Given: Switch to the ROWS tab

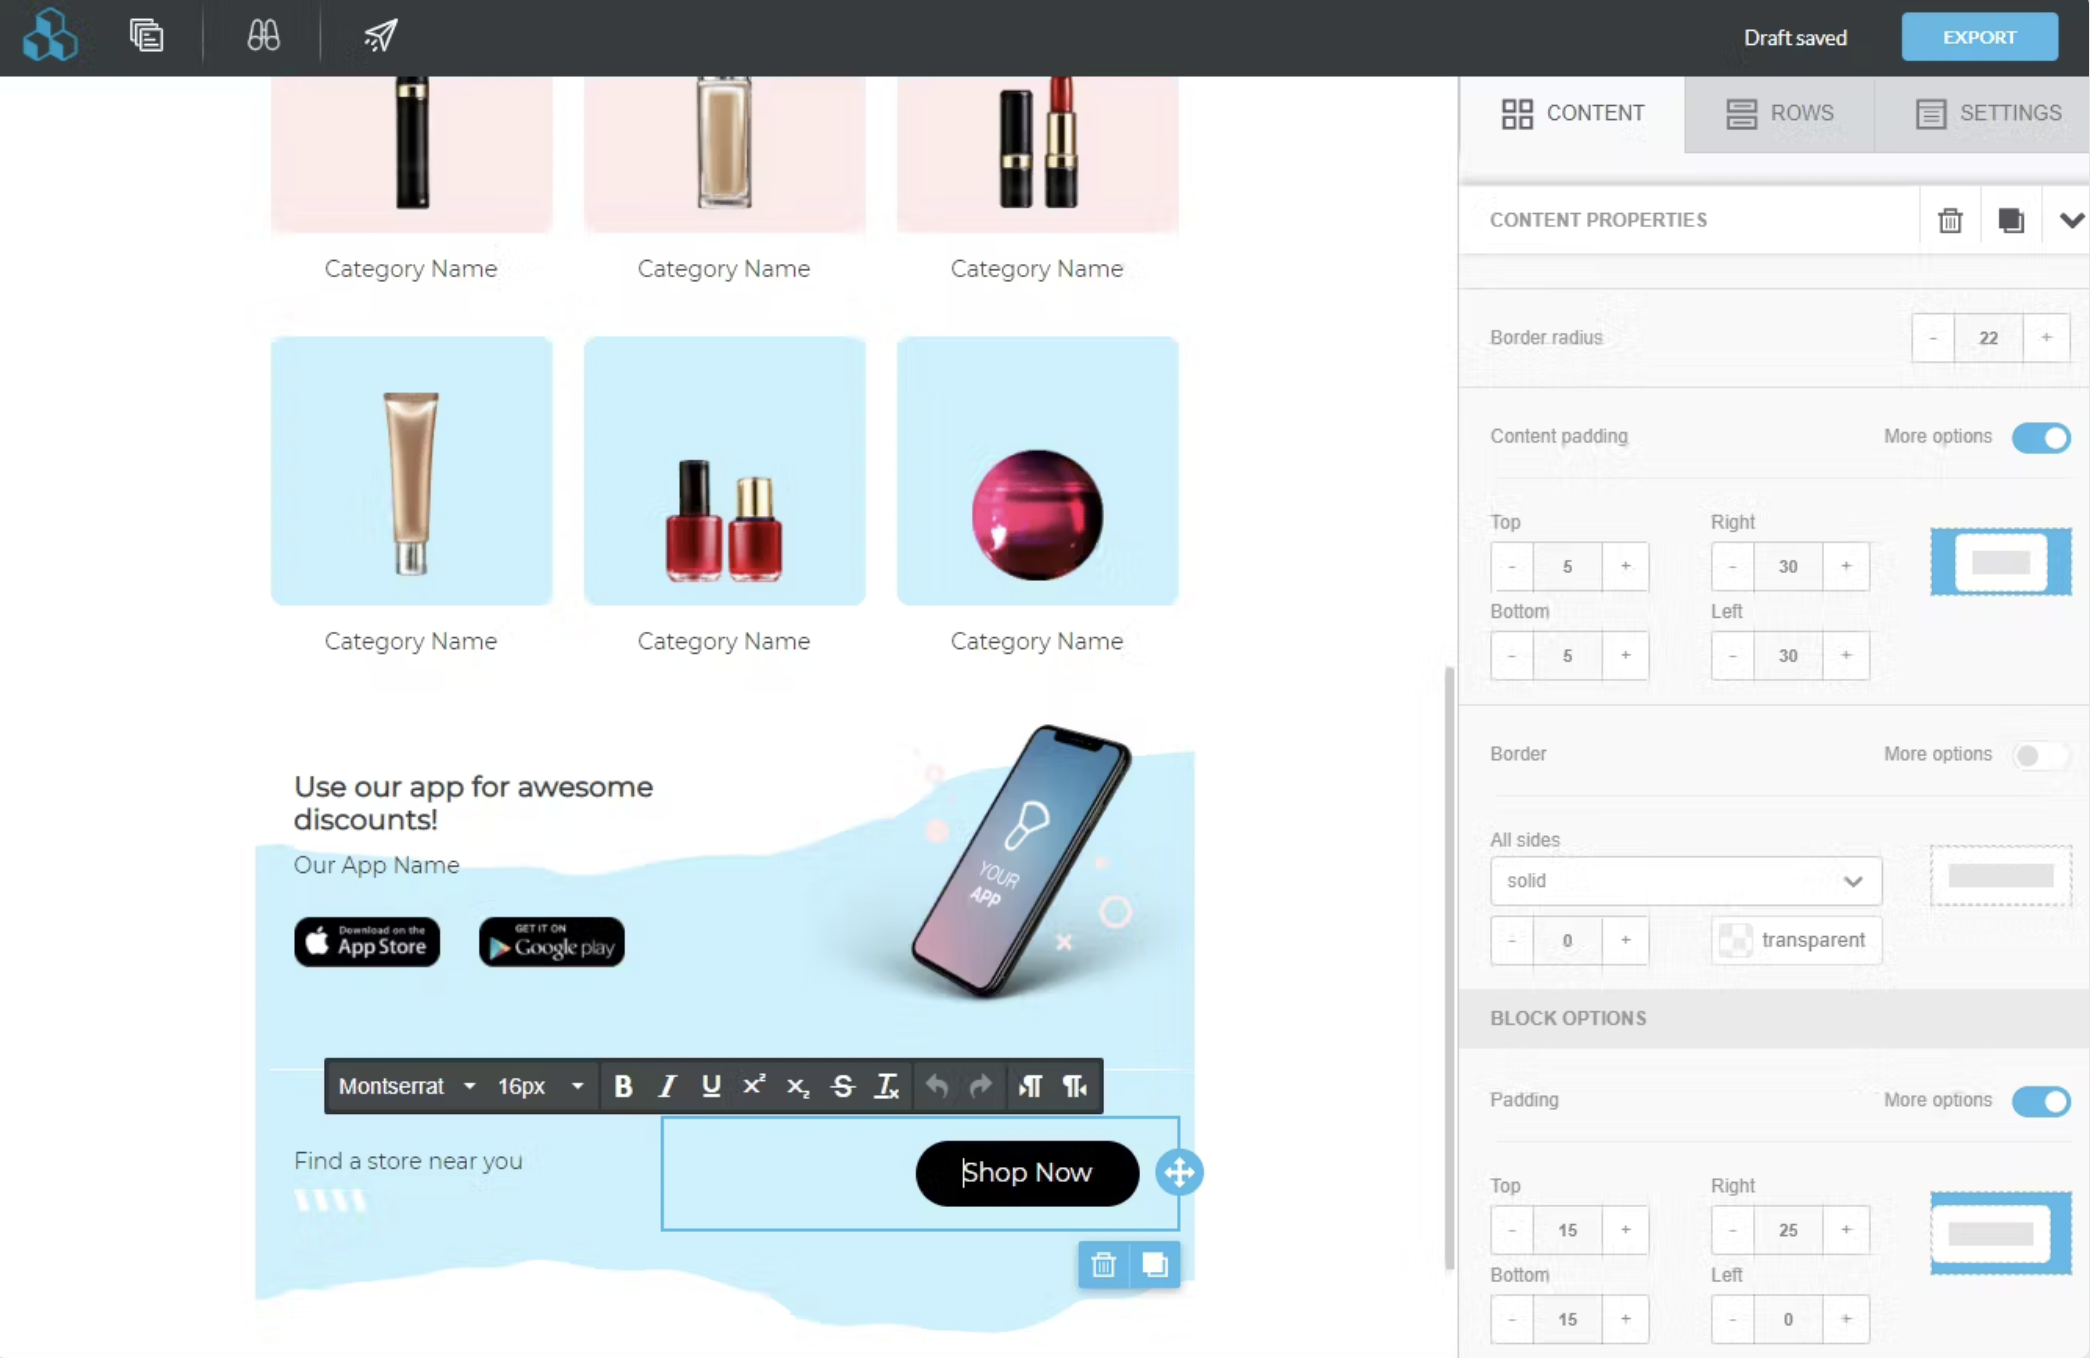Looking at the screenshot, I should click(x=1779, y=113).
